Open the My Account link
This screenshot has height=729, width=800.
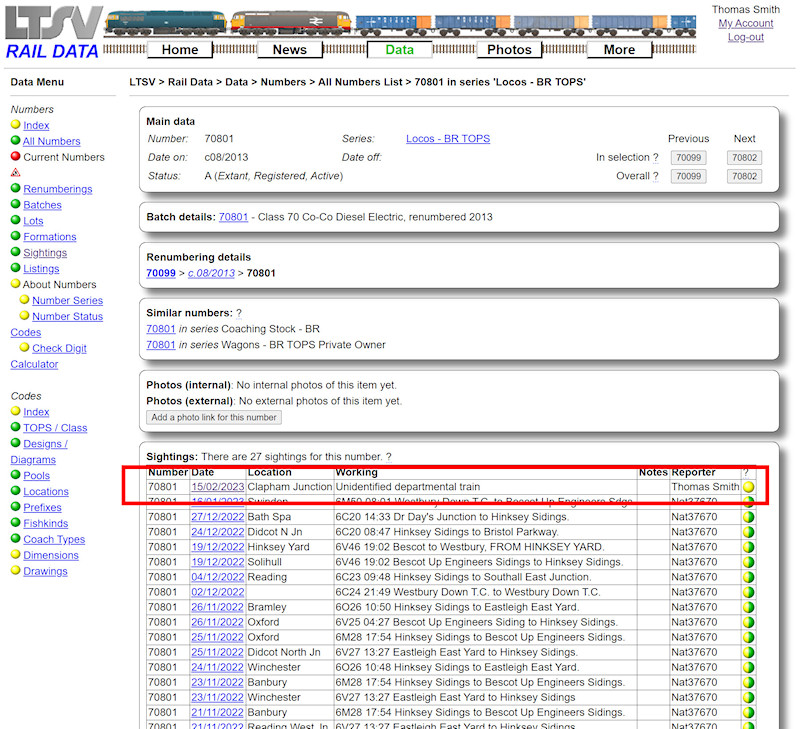[745, 23]
